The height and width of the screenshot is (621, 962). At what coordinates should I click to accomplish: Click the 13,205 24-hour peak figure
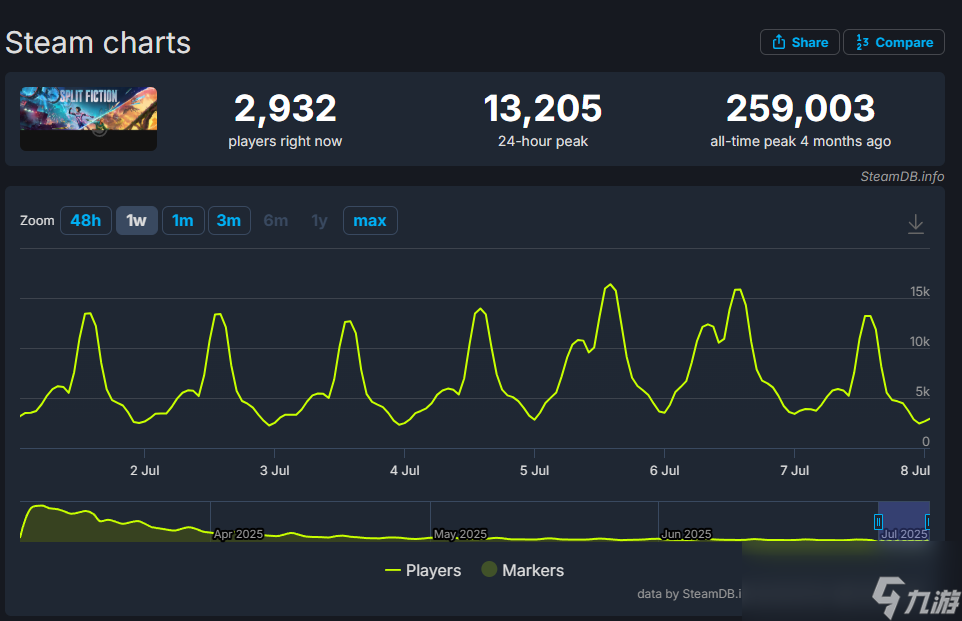click(x=543, y=109)
